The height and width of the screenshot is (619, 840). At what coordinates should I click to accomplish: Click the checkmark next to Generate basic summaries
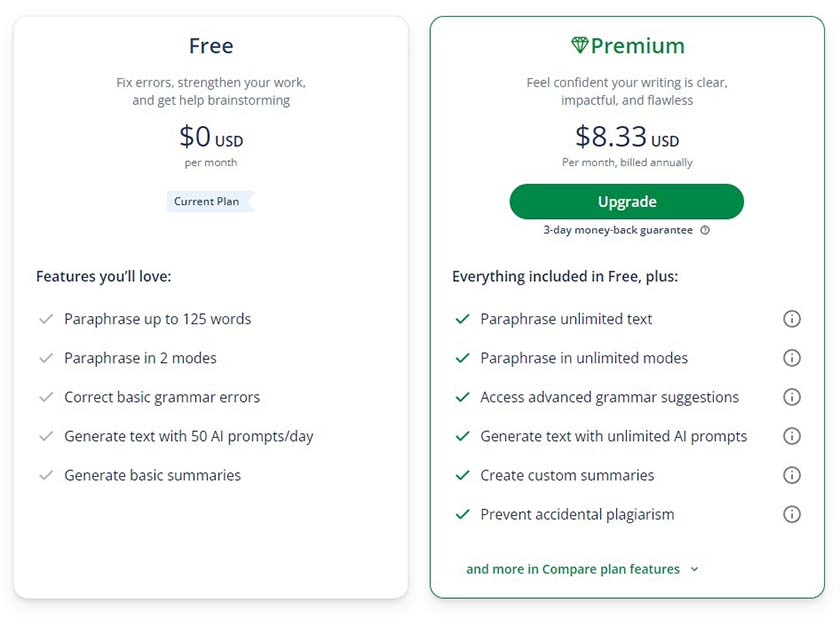[x=46, y=475]
